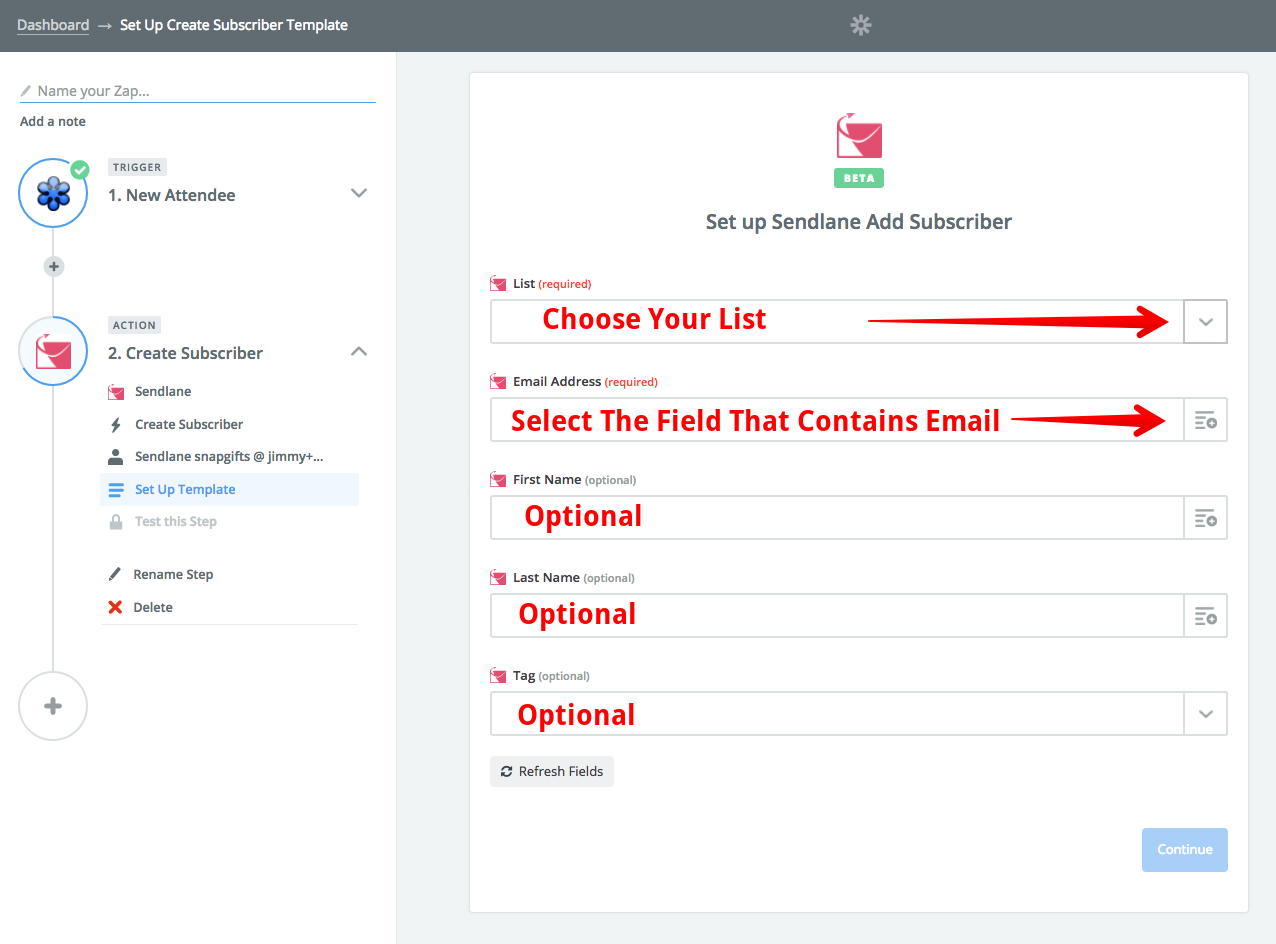
Task: Click the Zapier loading gear icon in header
Action: point(861,25)
